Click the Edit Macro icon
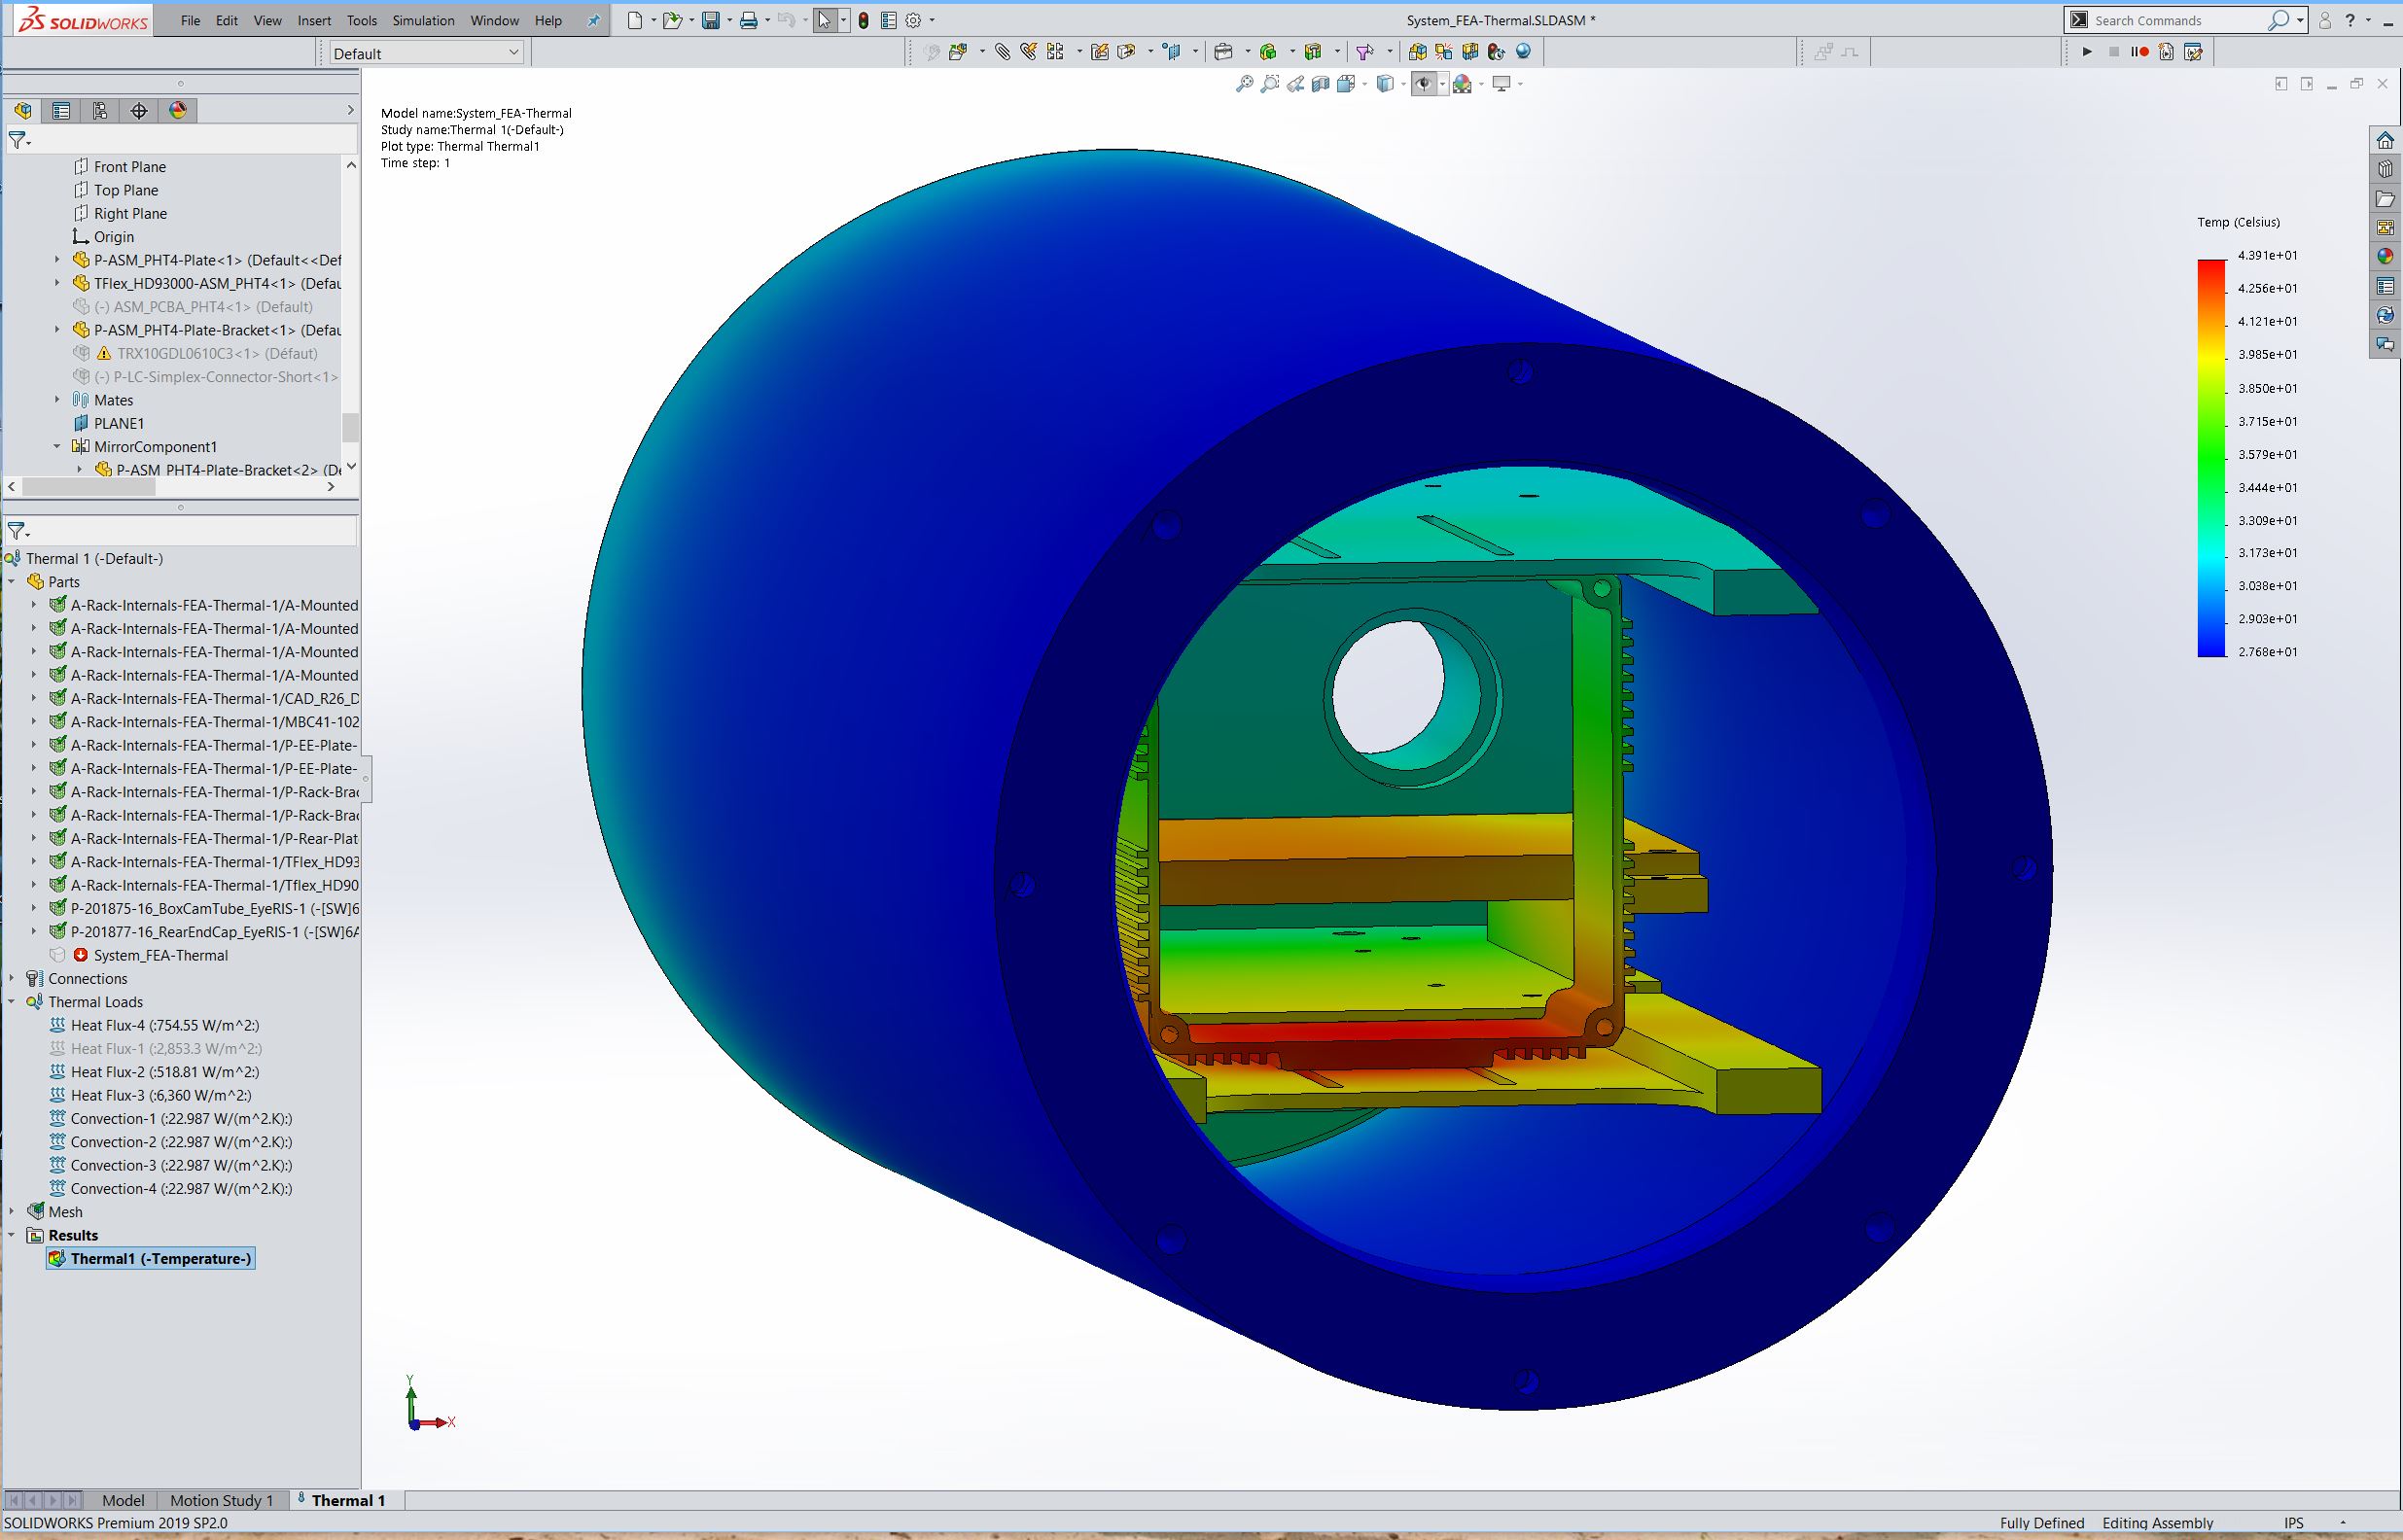 (2193, 52)
